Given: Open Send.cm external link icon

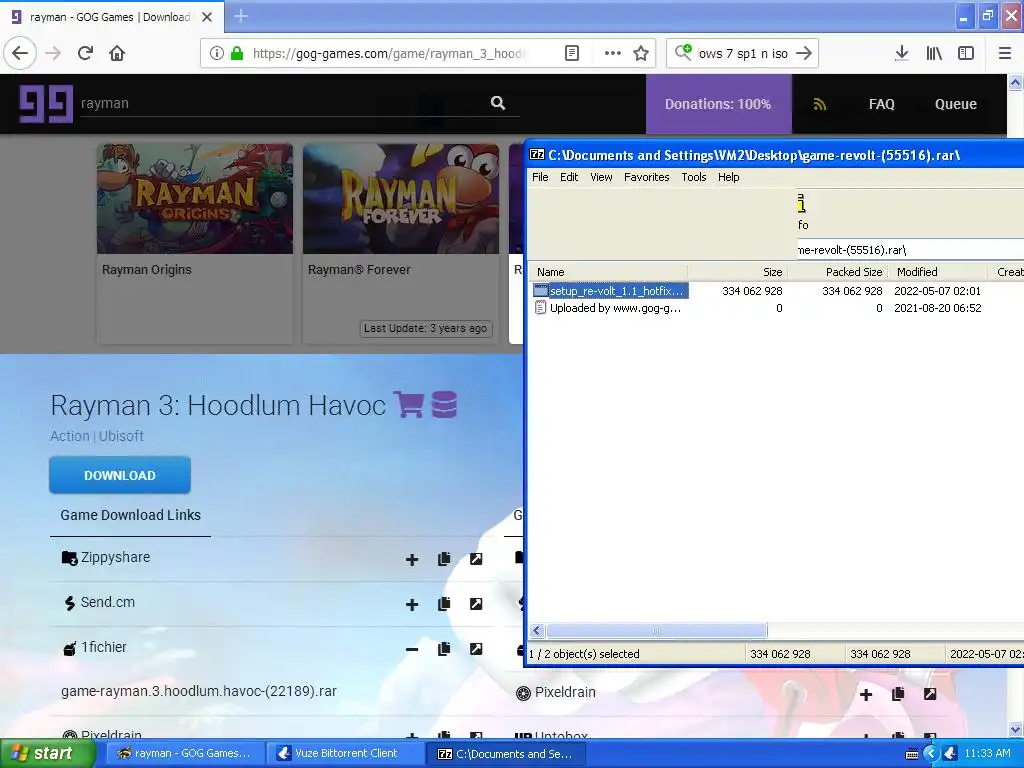Looking at the screenshot, I should coord(476,604).
